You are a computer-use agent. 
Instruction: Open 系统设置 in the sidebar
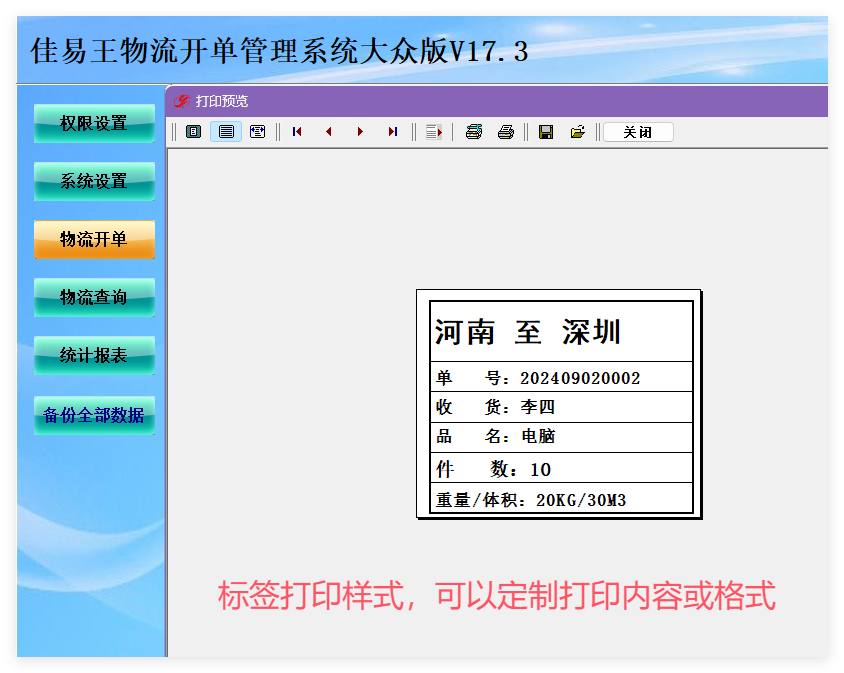pos(94,181)
